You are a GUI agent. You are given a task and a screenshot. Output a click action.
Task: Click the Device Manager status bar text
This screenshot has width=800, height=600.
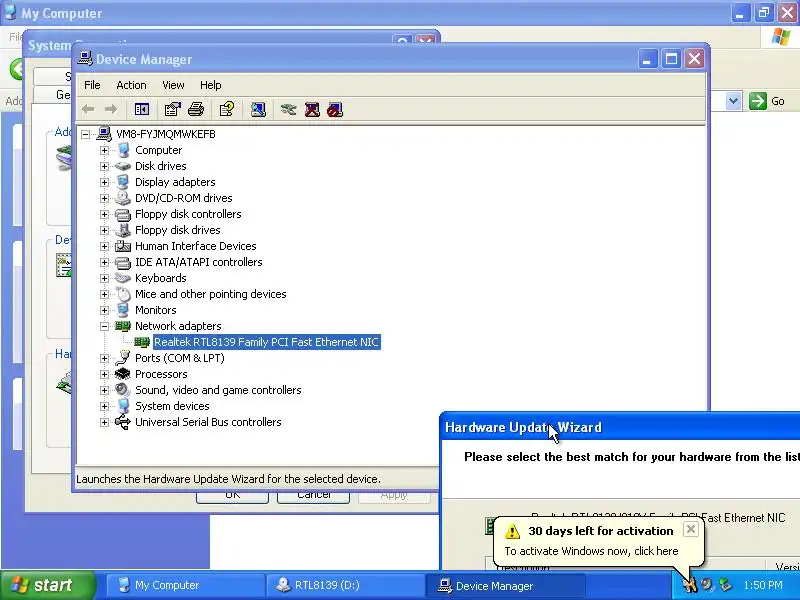point(229,479)
